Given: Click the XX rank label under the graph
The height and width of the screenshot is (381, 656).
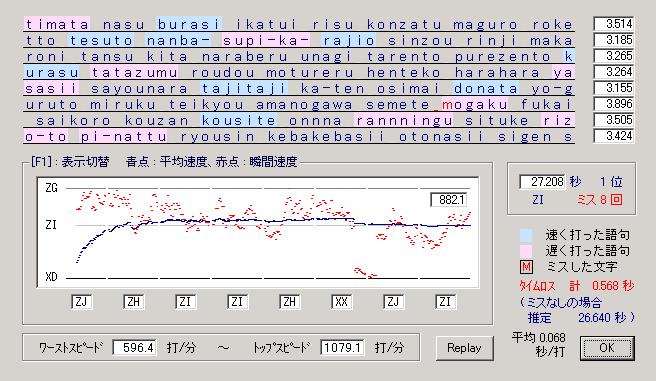Looking at the screenshot, I should click(341, 302).
